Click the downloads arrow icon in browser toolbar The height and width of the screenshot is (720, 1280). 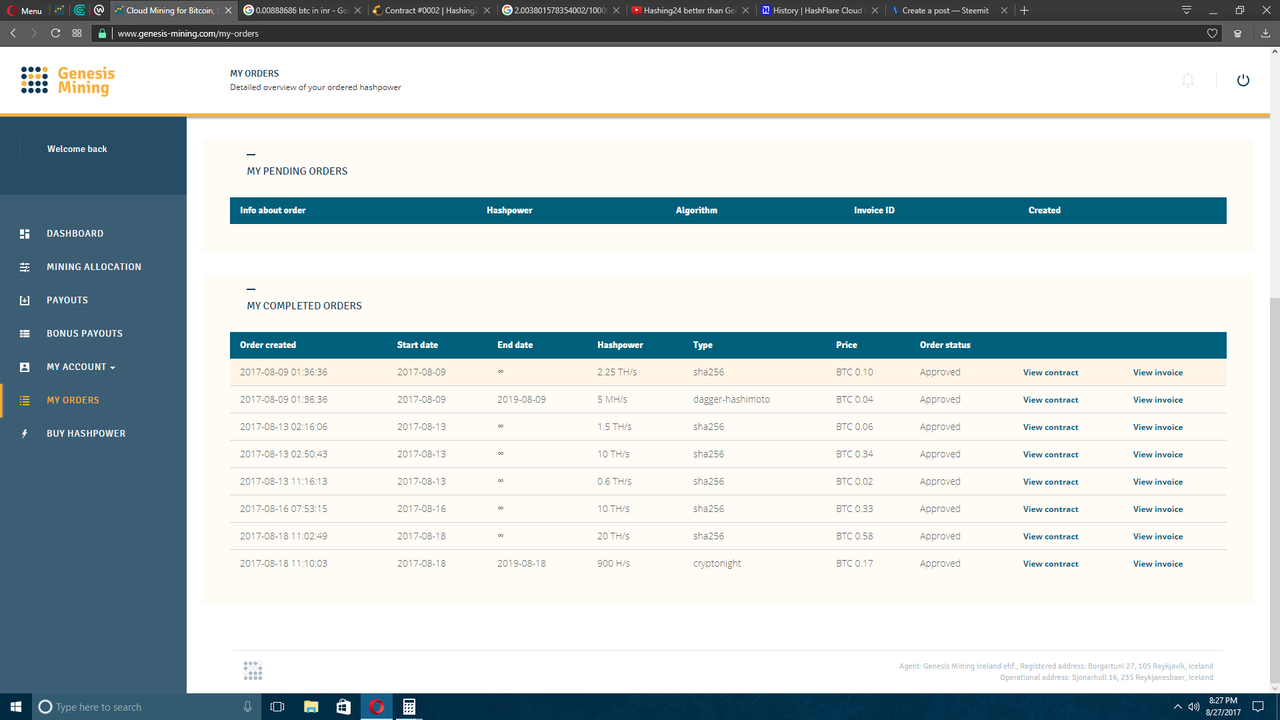click(1264, 32)
